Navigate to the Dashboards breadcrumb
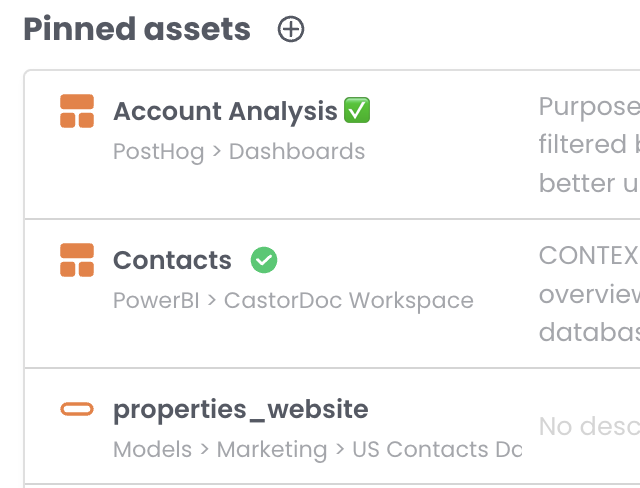640x488 pixels. [x=296, y=152]
